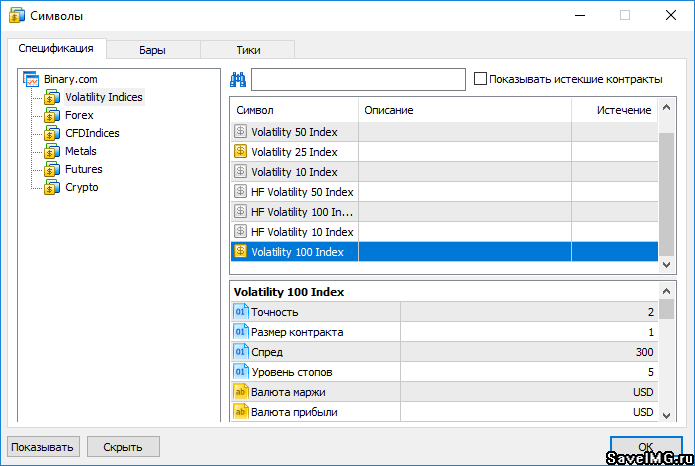Enable the show expired contracts checkbox
The width and height of the screenshot is (695, 466).
click(480, 79)
